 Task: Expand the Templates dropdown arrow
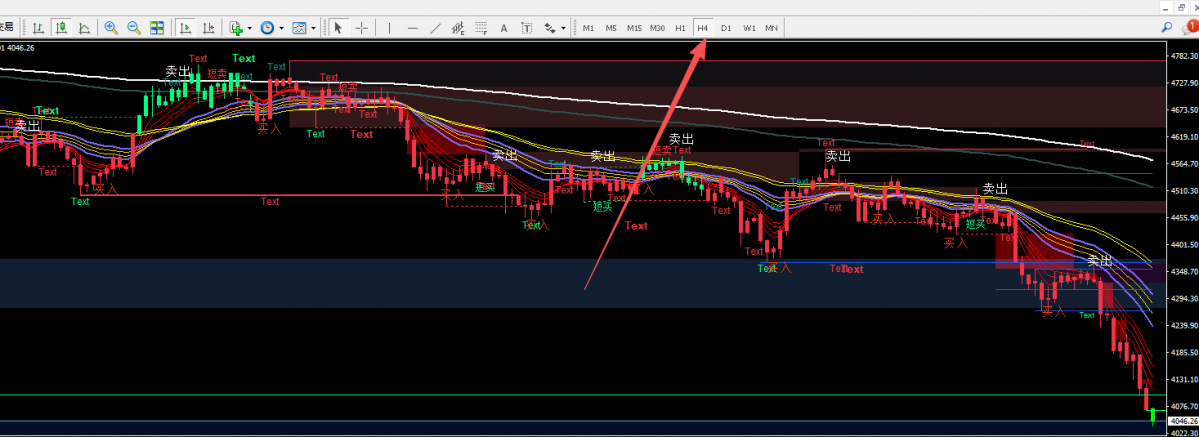click(313, 28)
